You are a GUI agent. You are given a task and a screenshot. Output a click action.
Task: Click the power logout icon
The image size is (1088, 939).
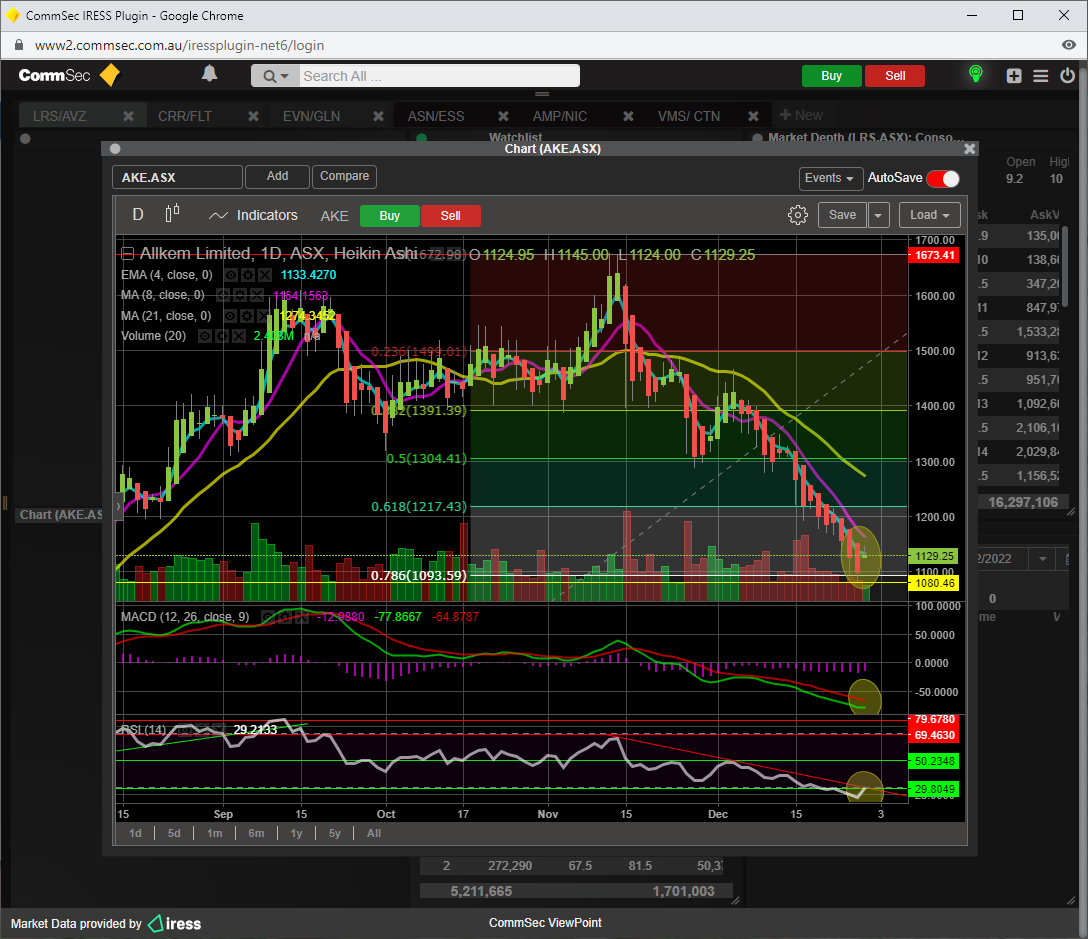1067,76
